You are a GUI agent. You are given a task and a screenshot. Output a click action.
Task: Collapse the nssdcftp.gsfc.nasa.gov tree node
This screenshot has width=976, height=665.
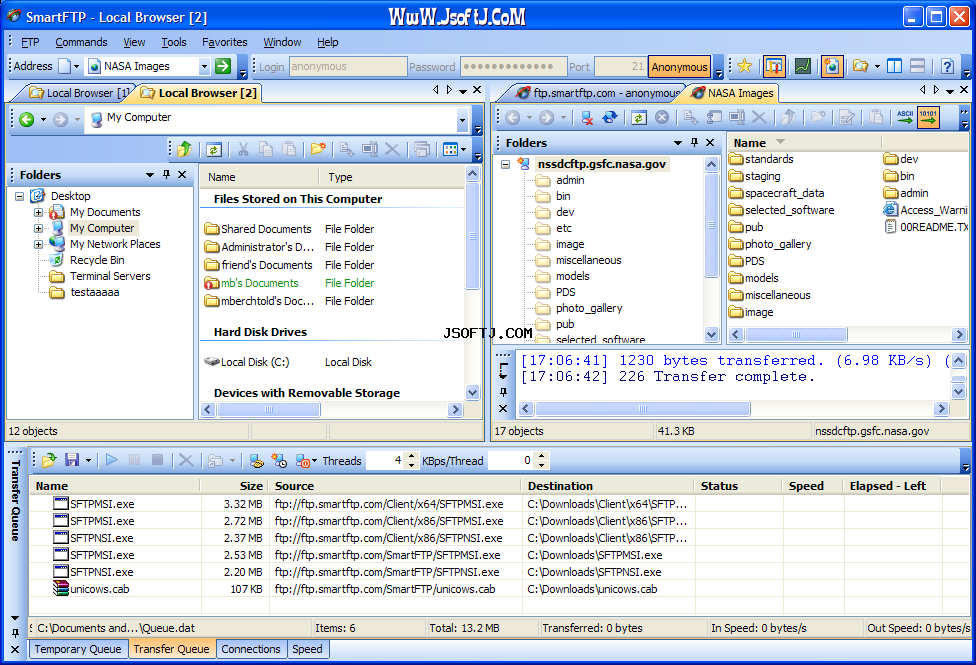[505, 164]
